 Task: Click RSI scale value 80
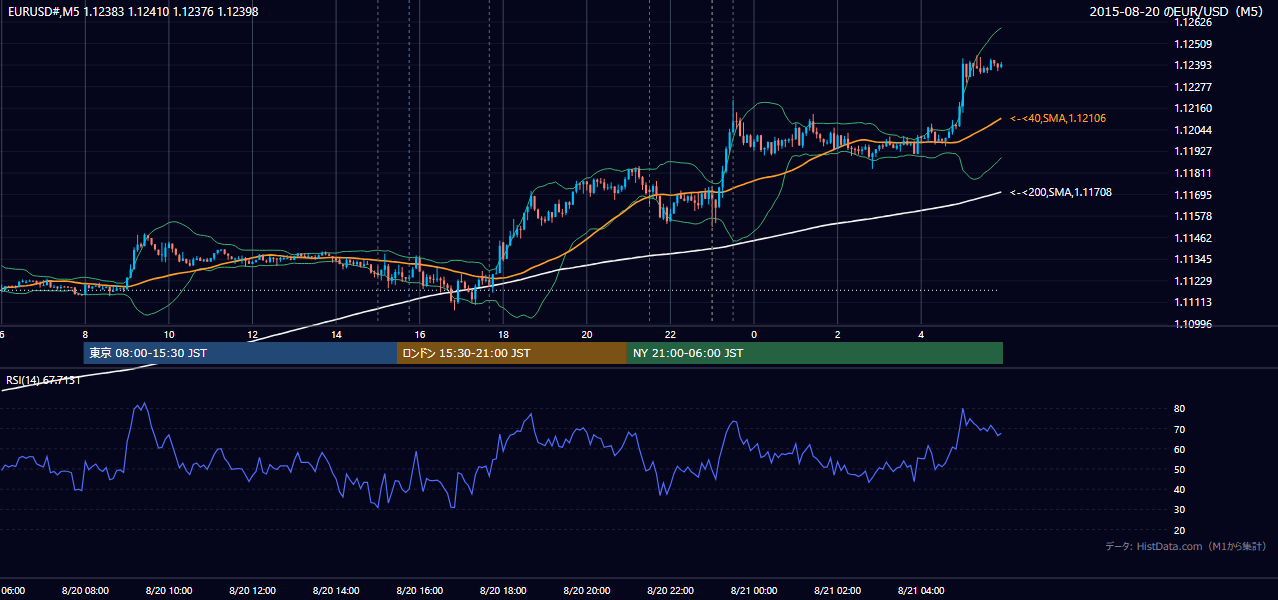pos(1180,409)
